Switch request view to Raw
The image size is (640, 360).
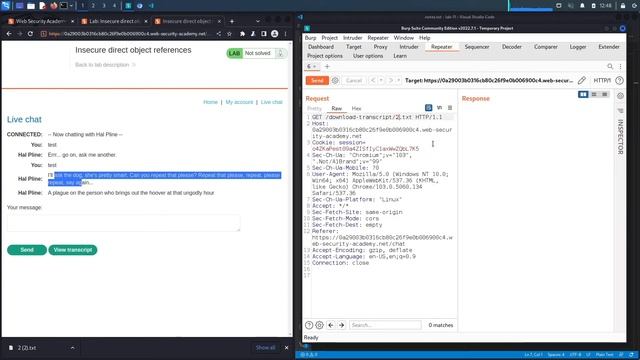(x=337, y=108)
